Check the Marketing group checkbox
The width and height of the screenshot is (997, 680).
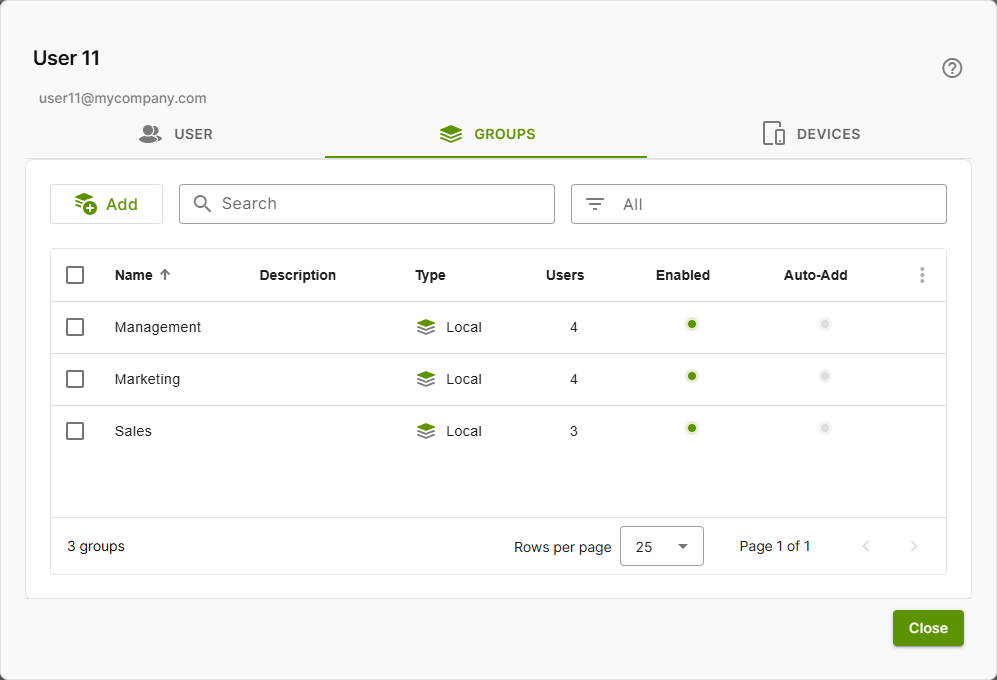click(x=75, y=379)
